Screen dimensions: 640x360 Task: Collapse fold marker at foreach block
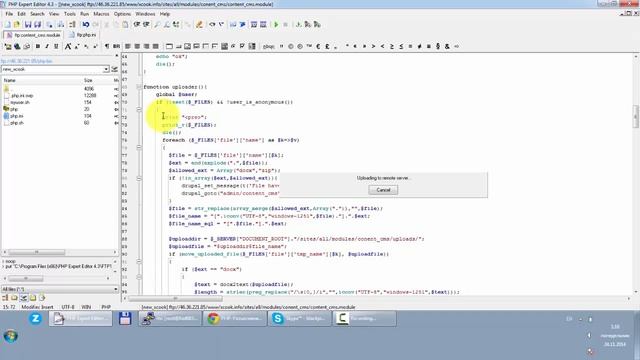(x=139, y=147)
